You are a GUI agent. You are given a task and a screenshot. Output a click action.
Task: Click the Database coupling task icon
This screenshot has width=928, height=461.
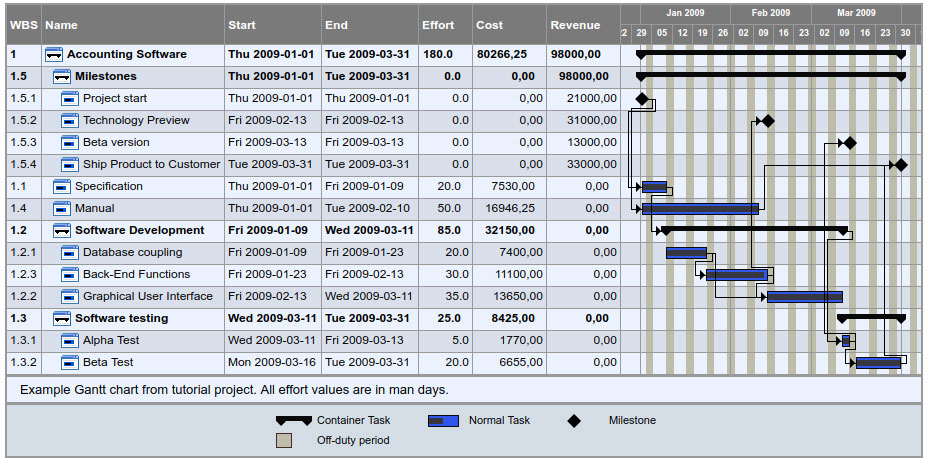pyautogui.click(x=70, y=252)
